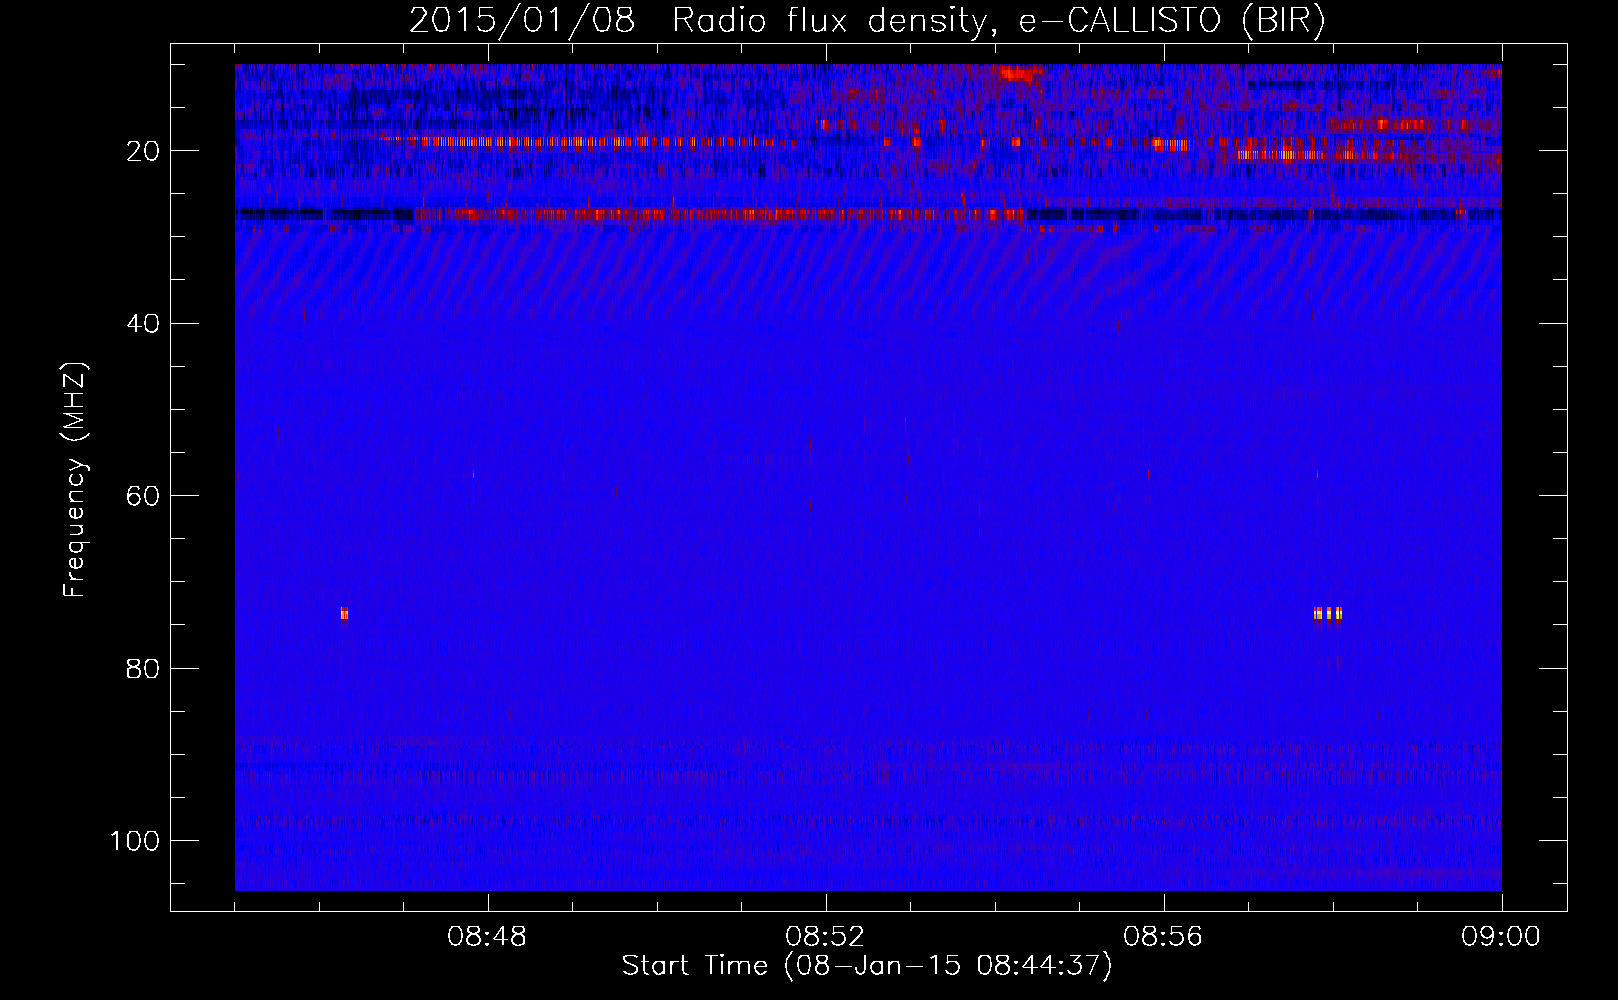Click the date '2015/01/08' in the title
This screenshot has height=1000, width=1618.
pos(522,21)
